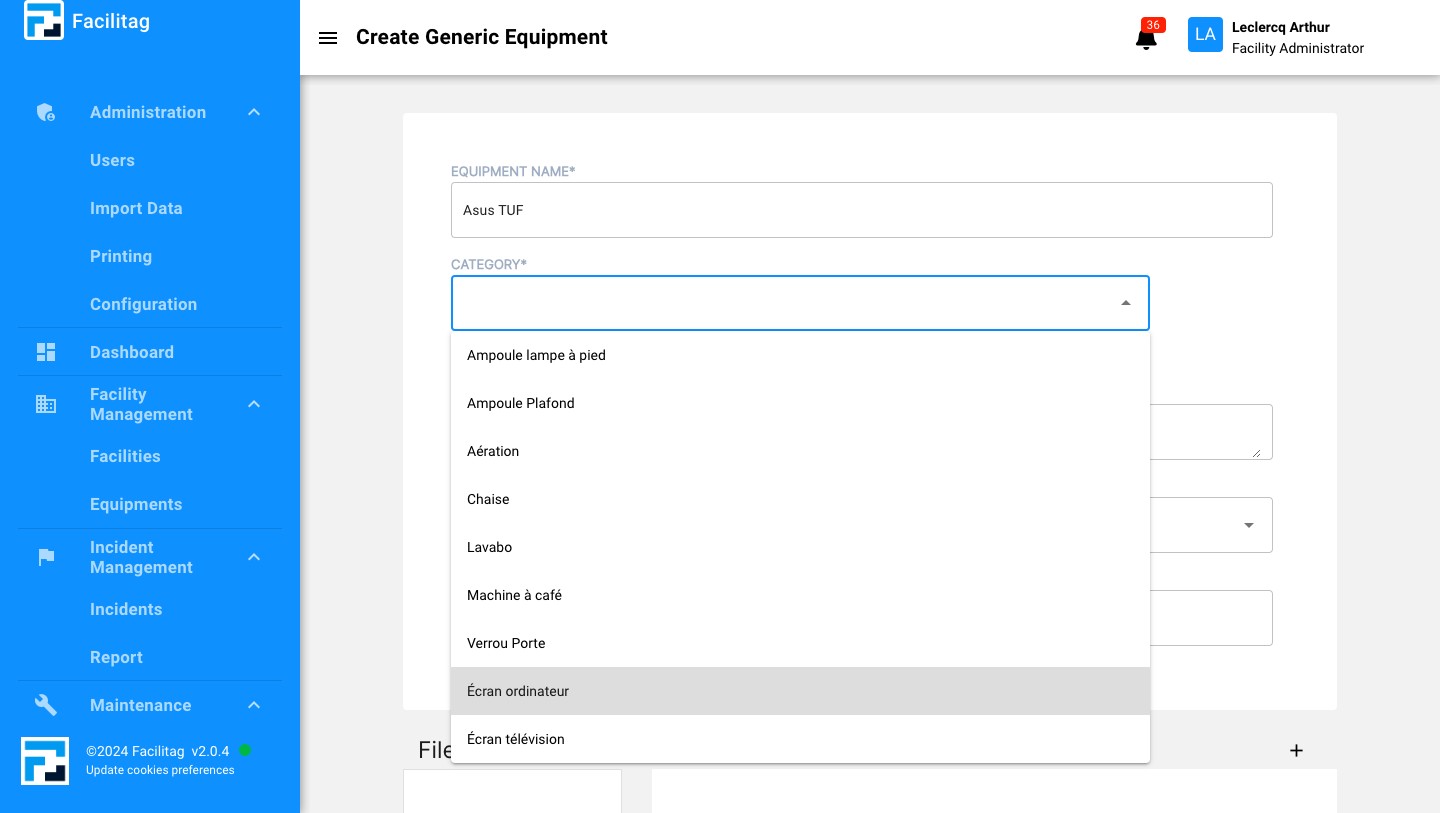Screen dimensions: 1440x813
Task: Click the Incident Management flag icon
Action: [x=46, y=557]
